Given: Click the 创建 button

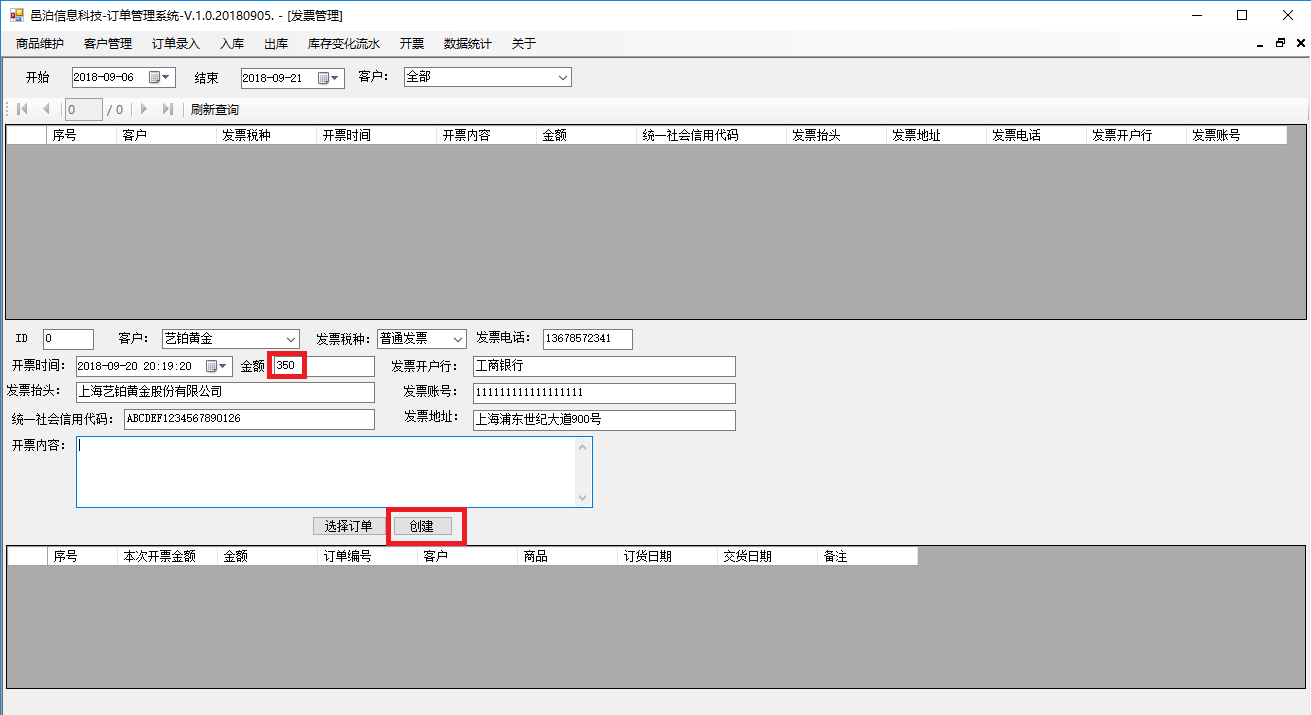Looking at the screenshot, I should click(x=422, y=526).
